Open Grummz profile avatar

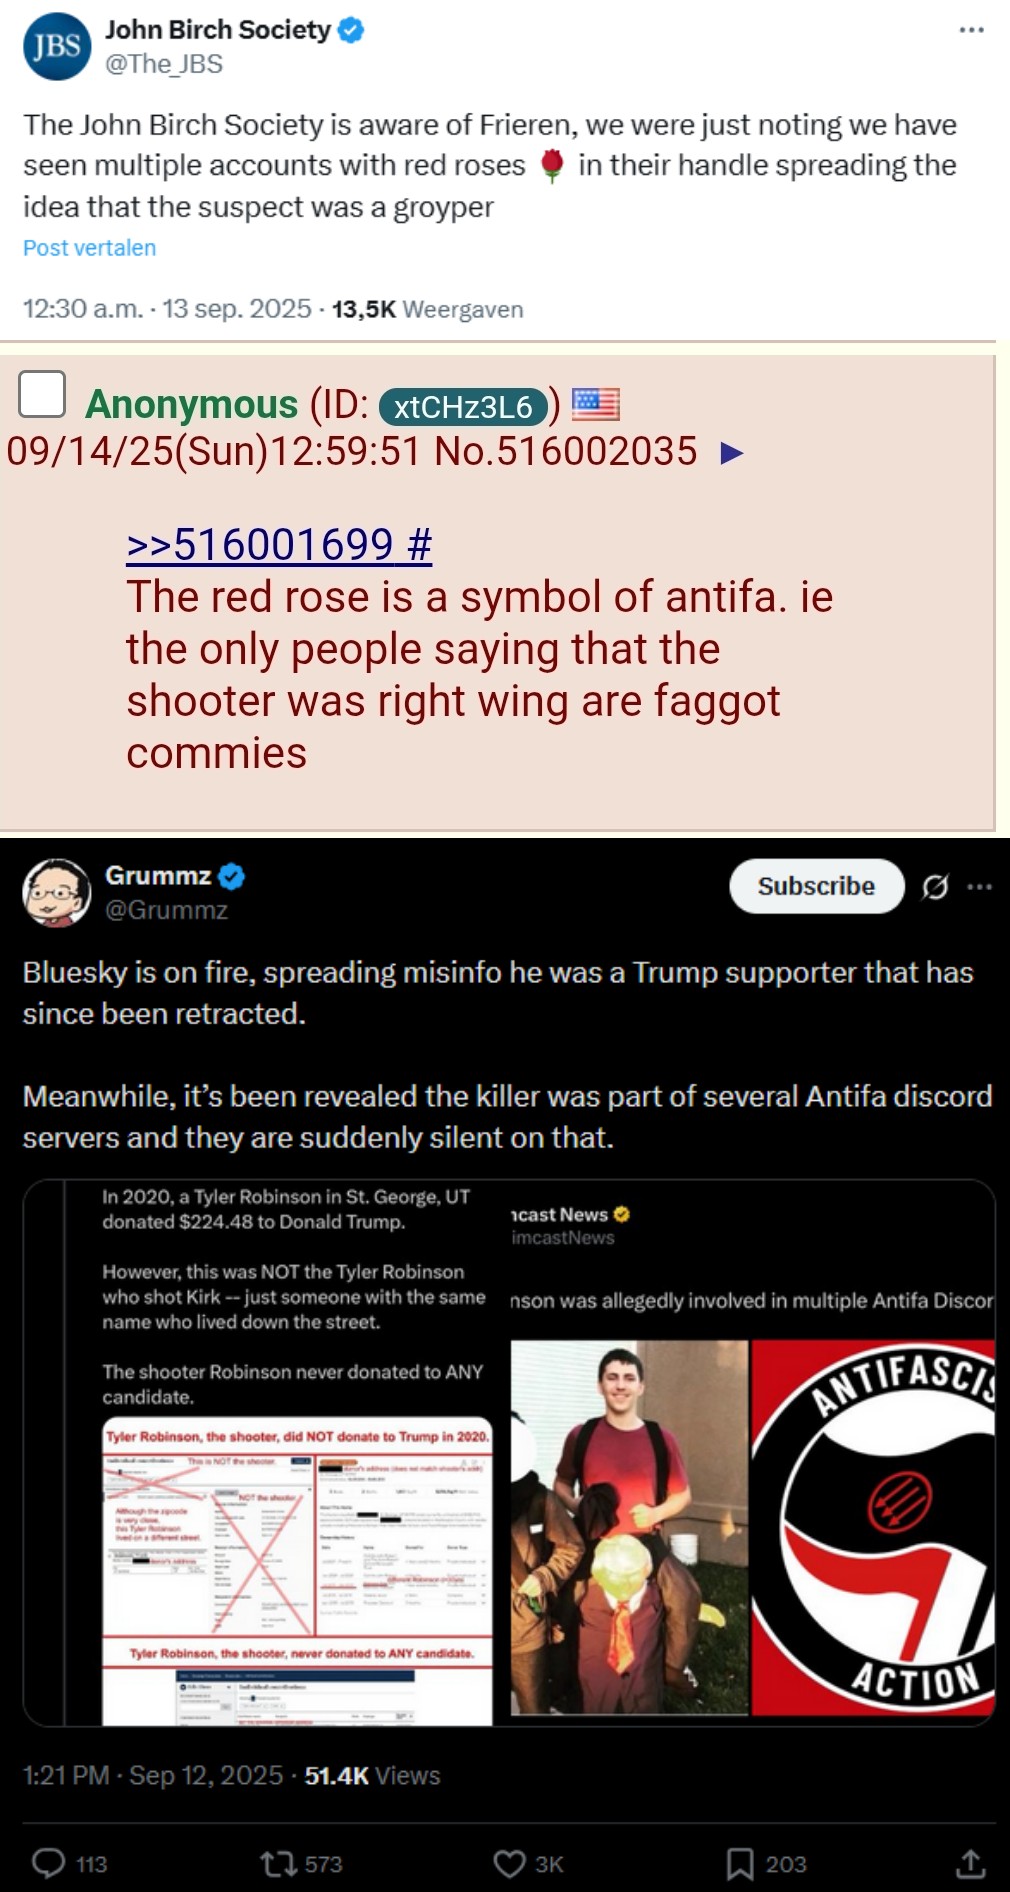[x=57, y=892]
